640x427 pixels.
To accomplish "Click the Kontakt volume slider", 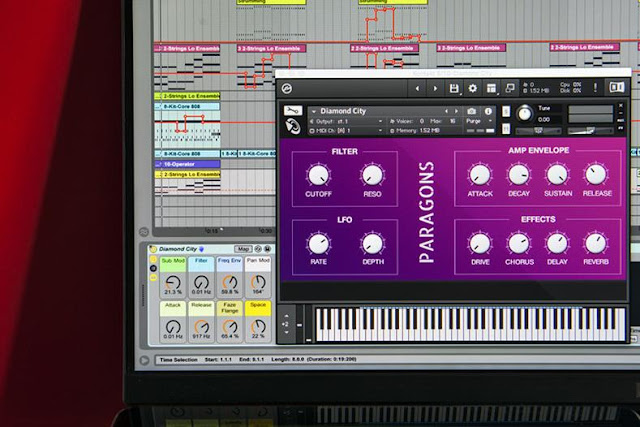I will (x=590, y=130).
